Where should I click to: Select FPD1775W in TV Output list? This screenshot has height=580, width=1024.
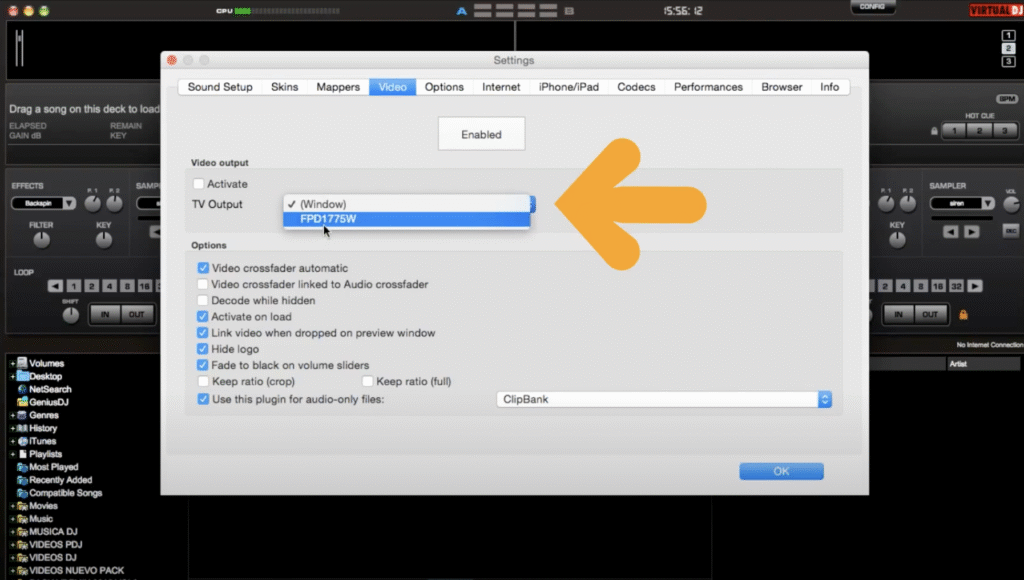(x=406, y=219)
